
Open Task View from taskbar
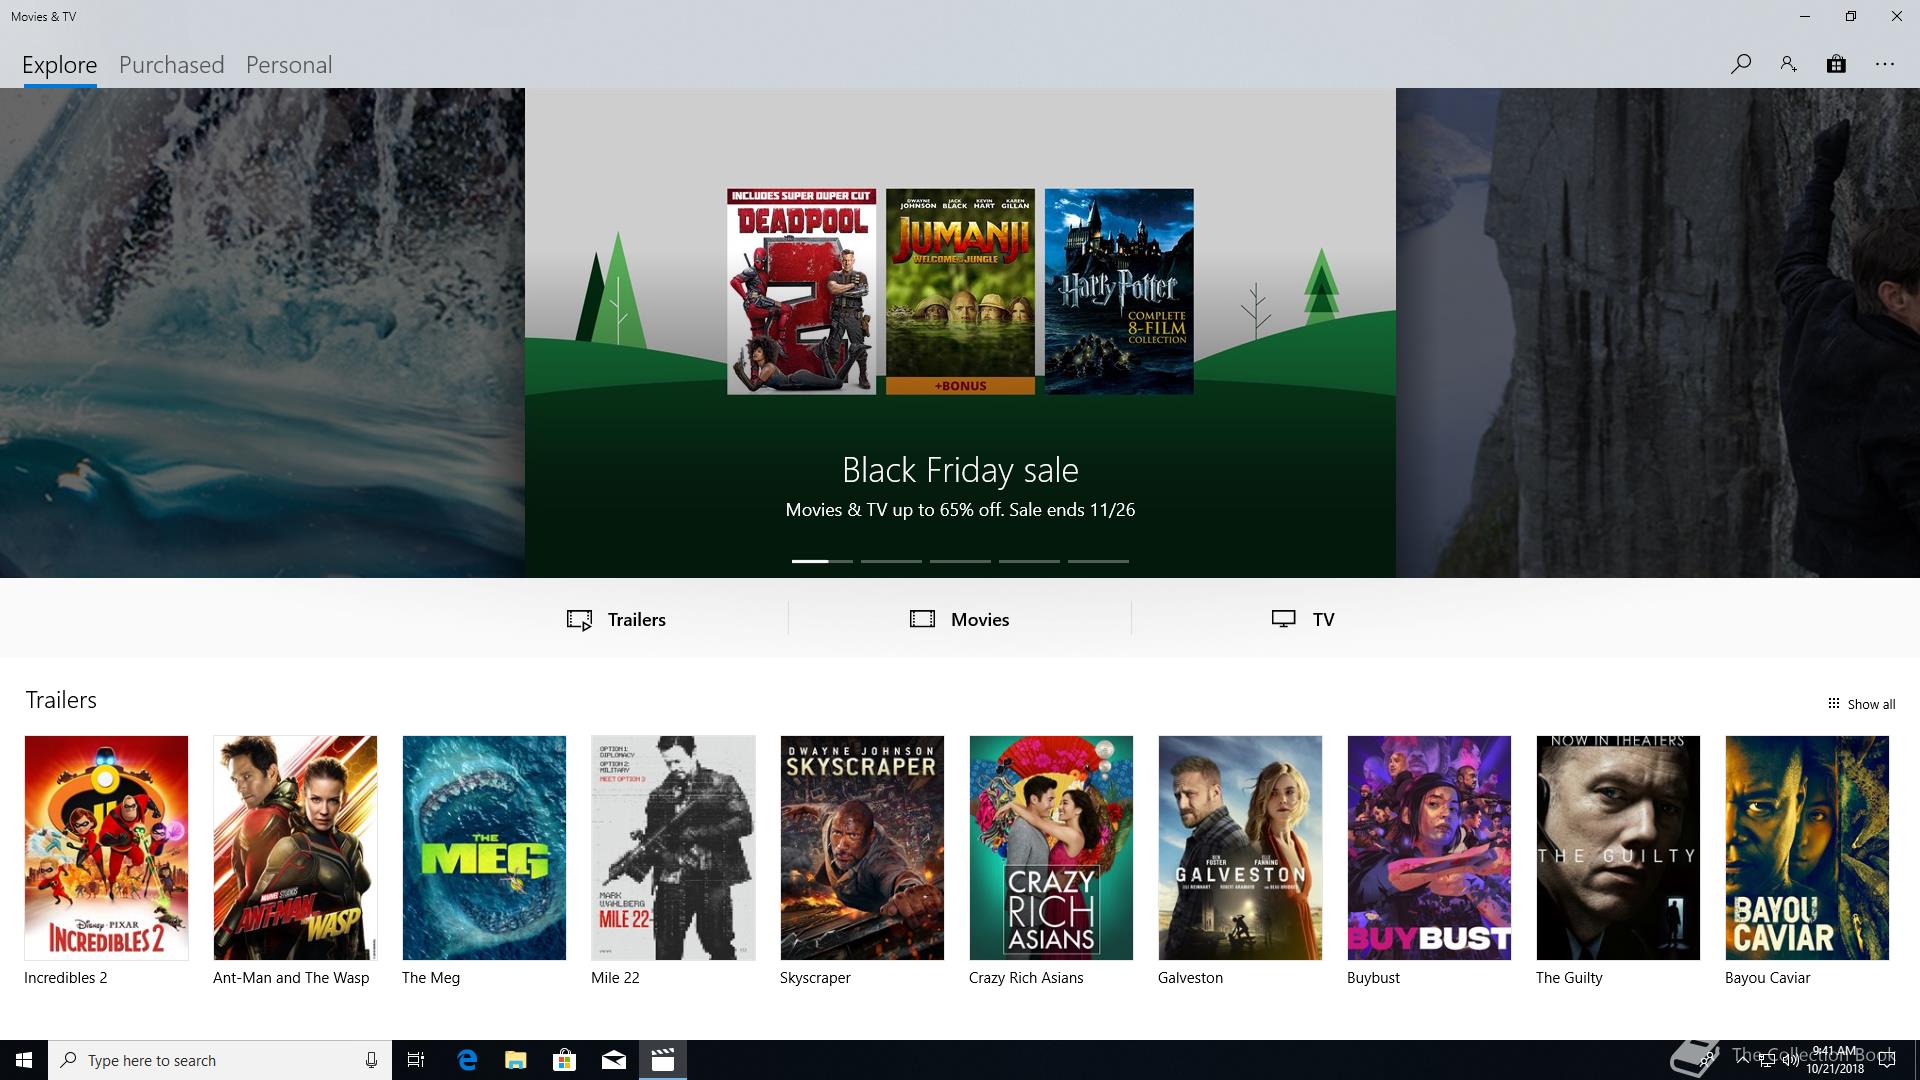click(417, 1060)
